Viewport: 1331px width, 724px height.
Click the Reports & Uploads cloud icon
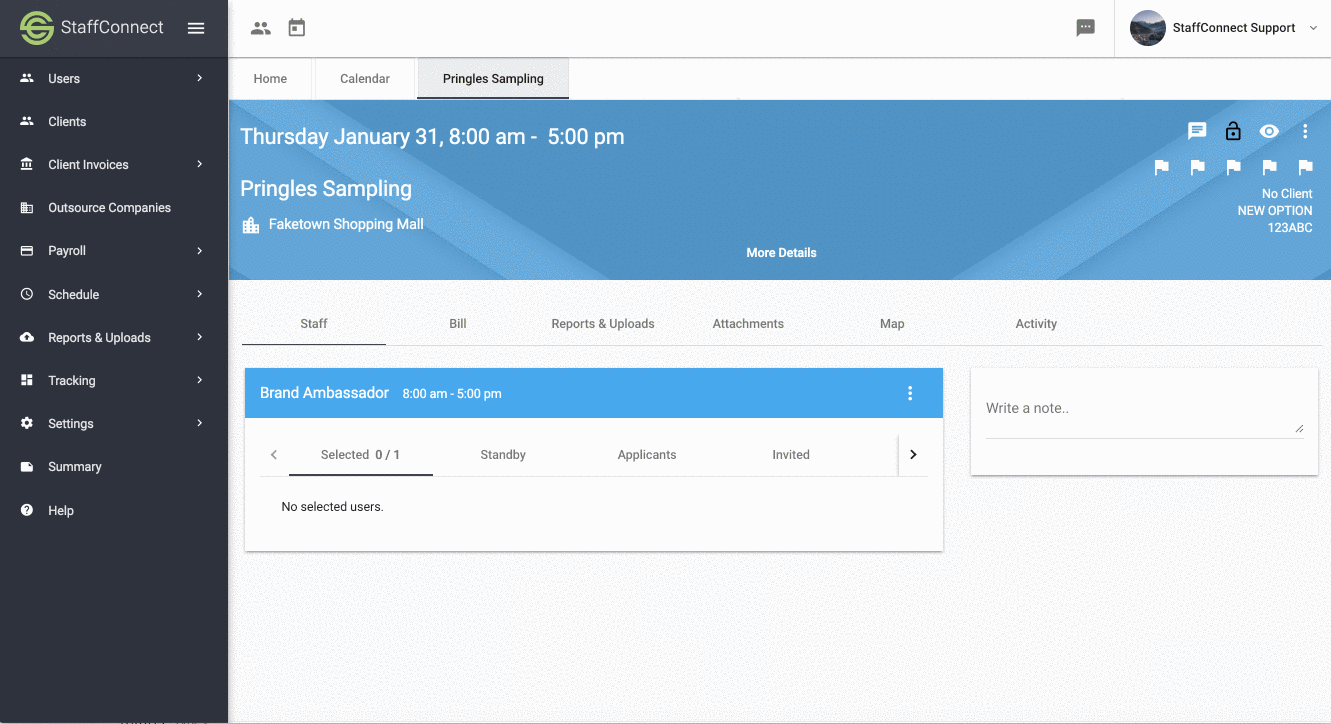click(x=27, y=337)
